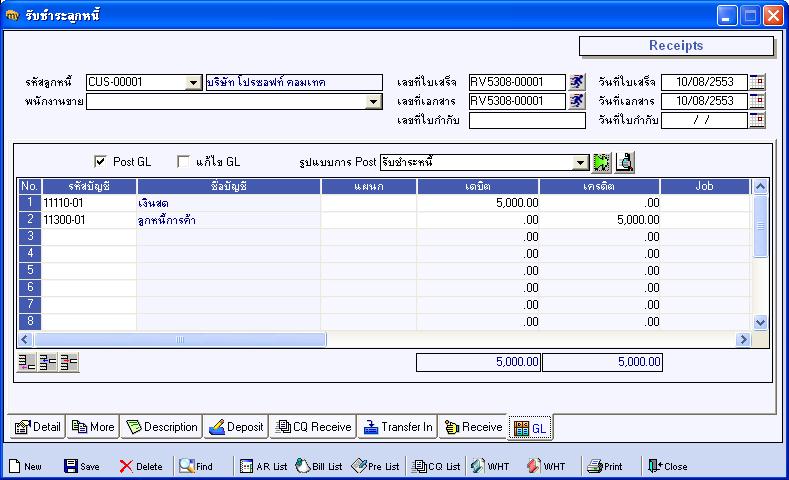Select account name cell ลูกหนี้การค้า
This screenshot has width=789, height=480.
(x=228, y=220)
